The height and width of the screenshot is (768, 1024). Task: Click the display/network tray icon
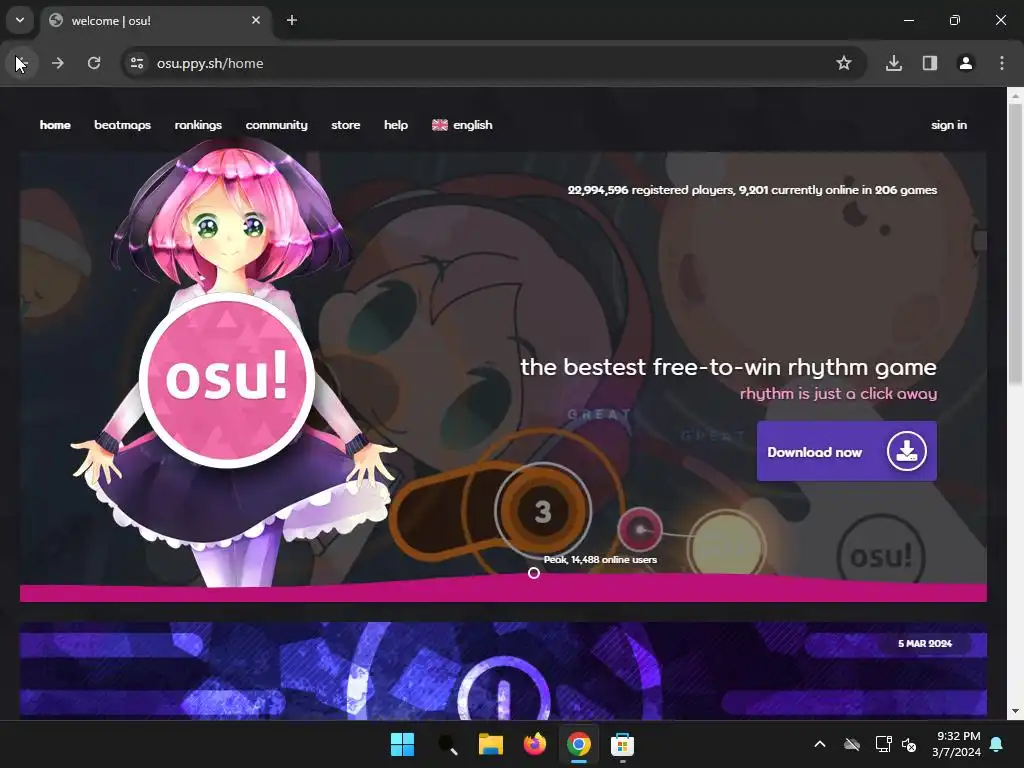(884, 744)
